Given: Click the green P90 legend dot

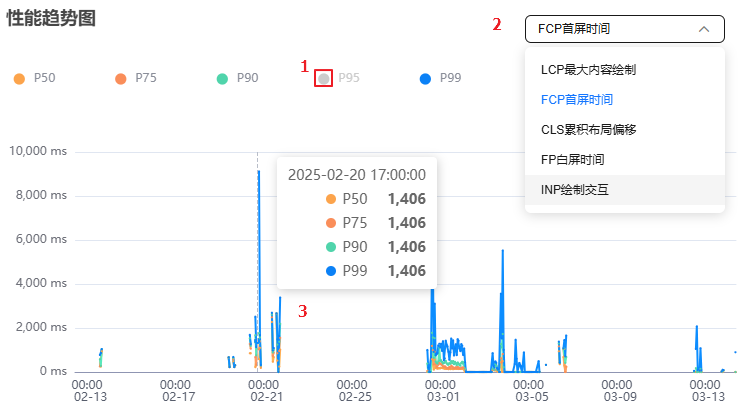Looking at the screenshot, I should [x=222, y=78].
